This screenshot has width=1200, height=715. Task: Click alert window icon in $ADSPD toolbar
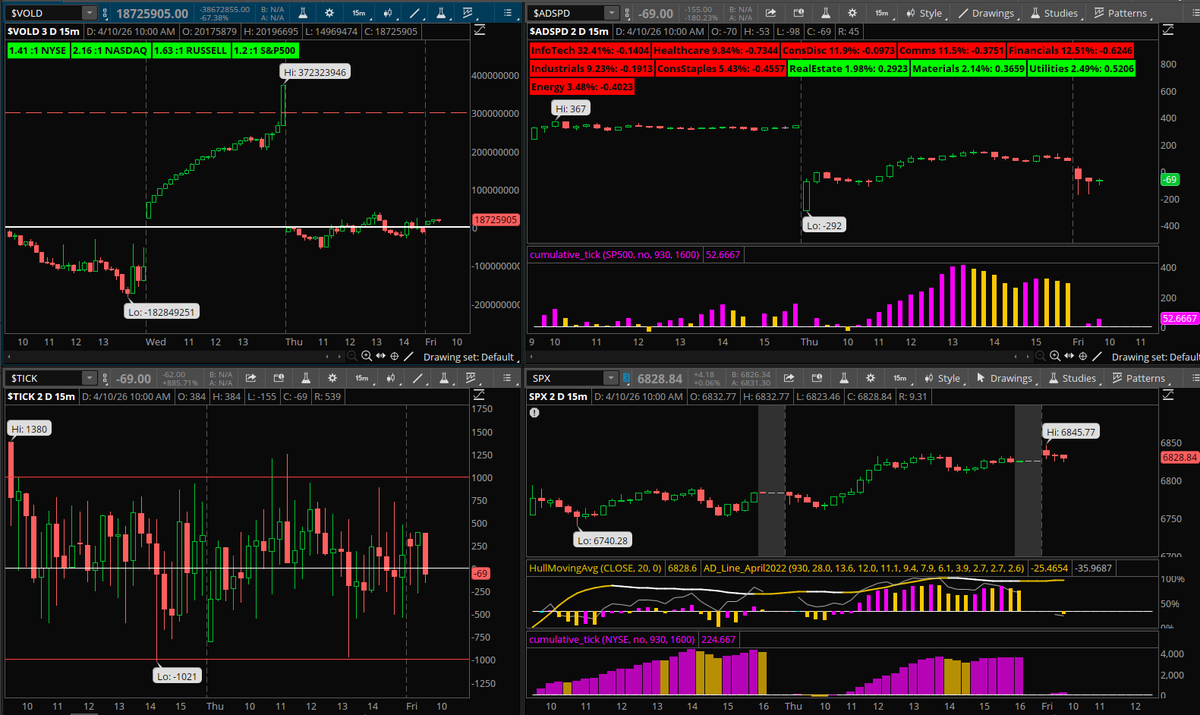(x=798, y=13)
